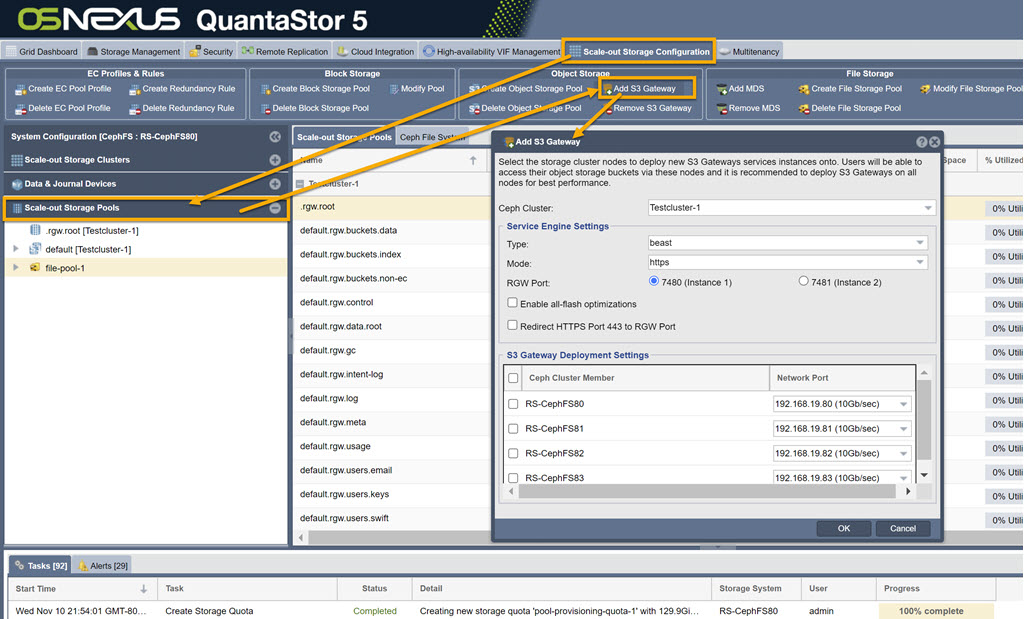Open network port dropdown for RS-CephFS82
Image resolution: width=1024 pixels, height=619 pixels.
tap(904, 453)
